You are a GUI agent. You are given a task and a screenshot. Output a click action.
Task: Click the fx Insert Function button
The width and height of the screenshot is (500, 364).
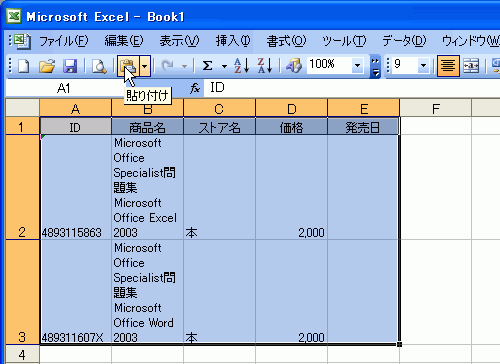click(x=195, y=88)
